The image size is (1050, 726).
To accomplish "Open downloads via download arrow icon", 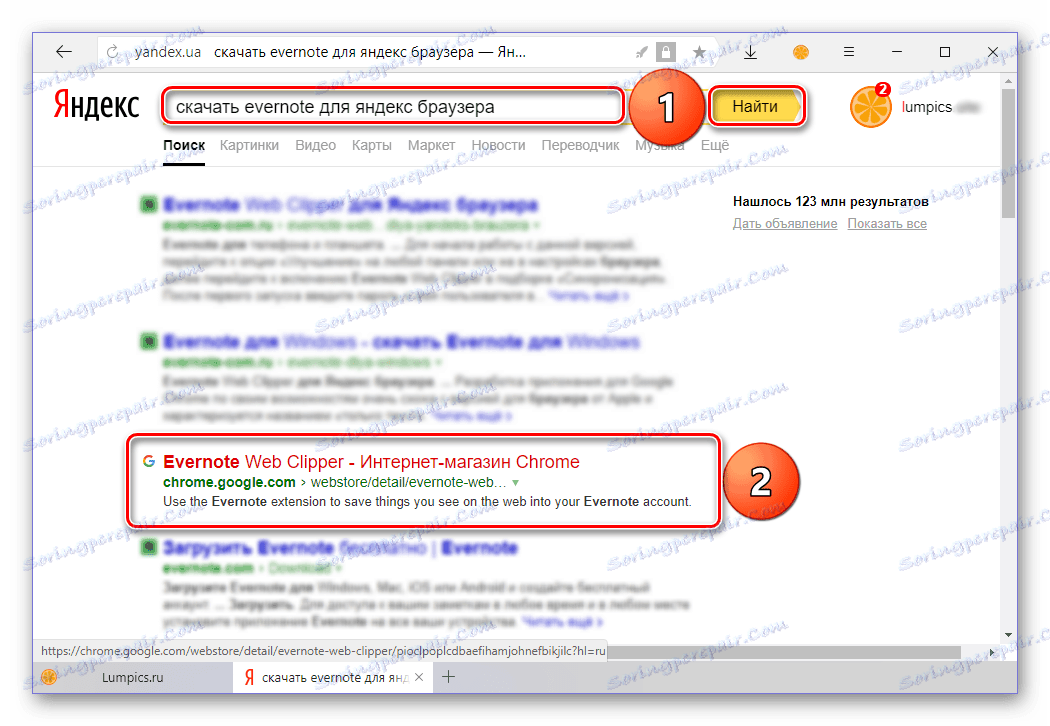I will 751,52.
